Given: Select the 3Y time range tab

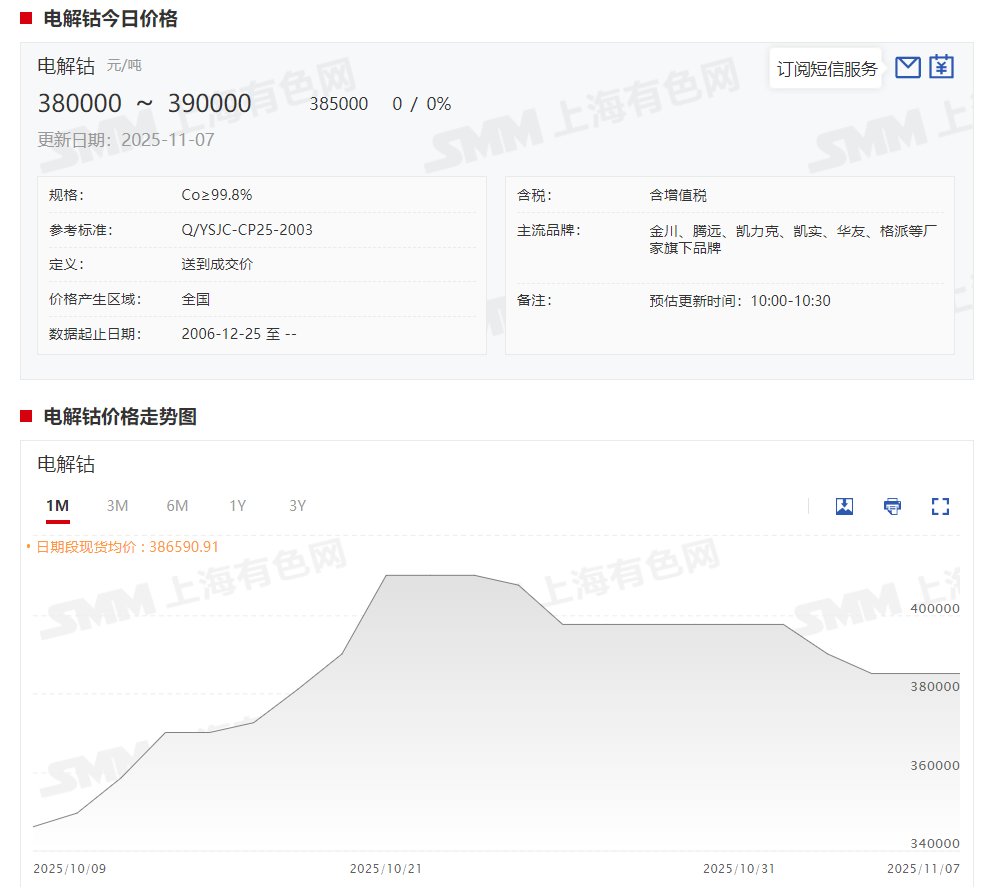Looking at the screenshot, I should point(297,506).
